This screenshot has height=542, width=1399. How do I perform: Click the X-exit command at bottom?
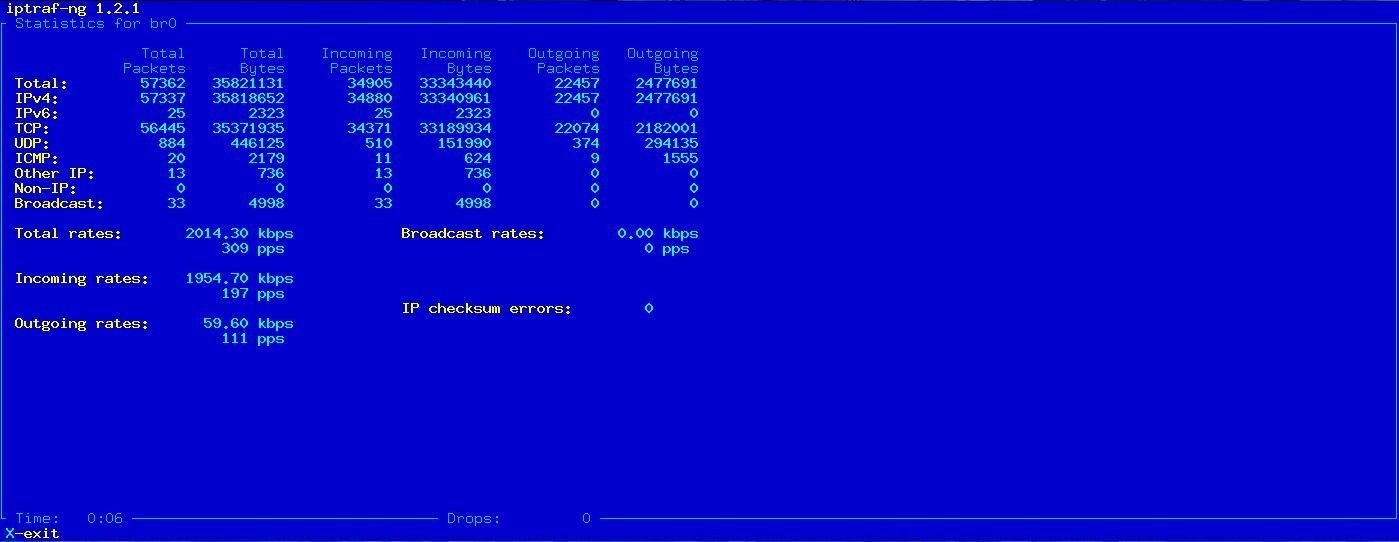[32, 533]
